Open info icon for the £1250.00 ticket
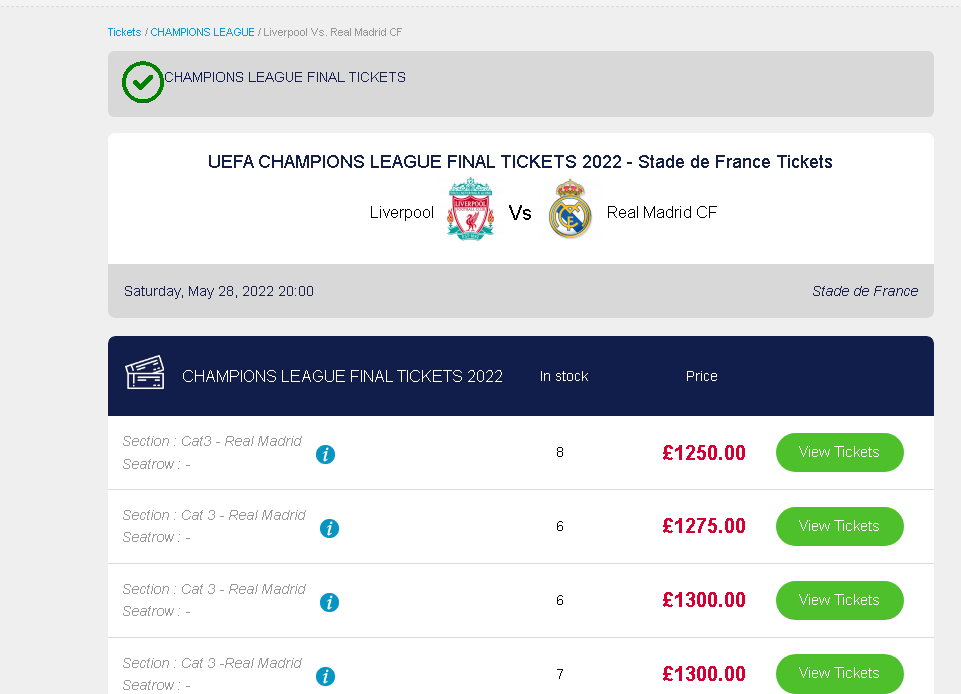The width and height of the screenshot is (961, 694). (x=325, y=454)
